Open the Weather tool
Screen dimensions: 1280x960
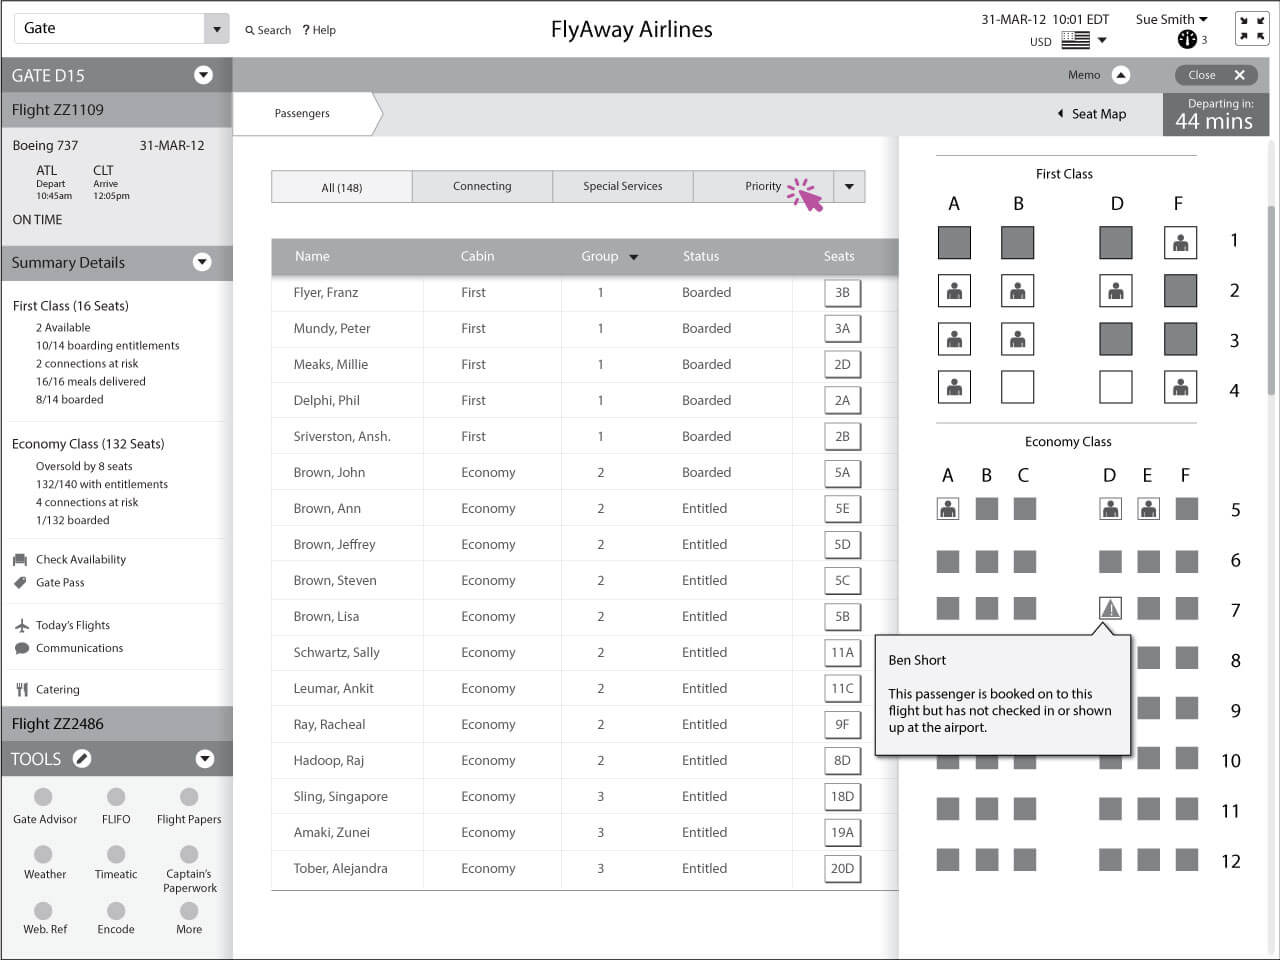pyautogui.click(x=44, y=856)
